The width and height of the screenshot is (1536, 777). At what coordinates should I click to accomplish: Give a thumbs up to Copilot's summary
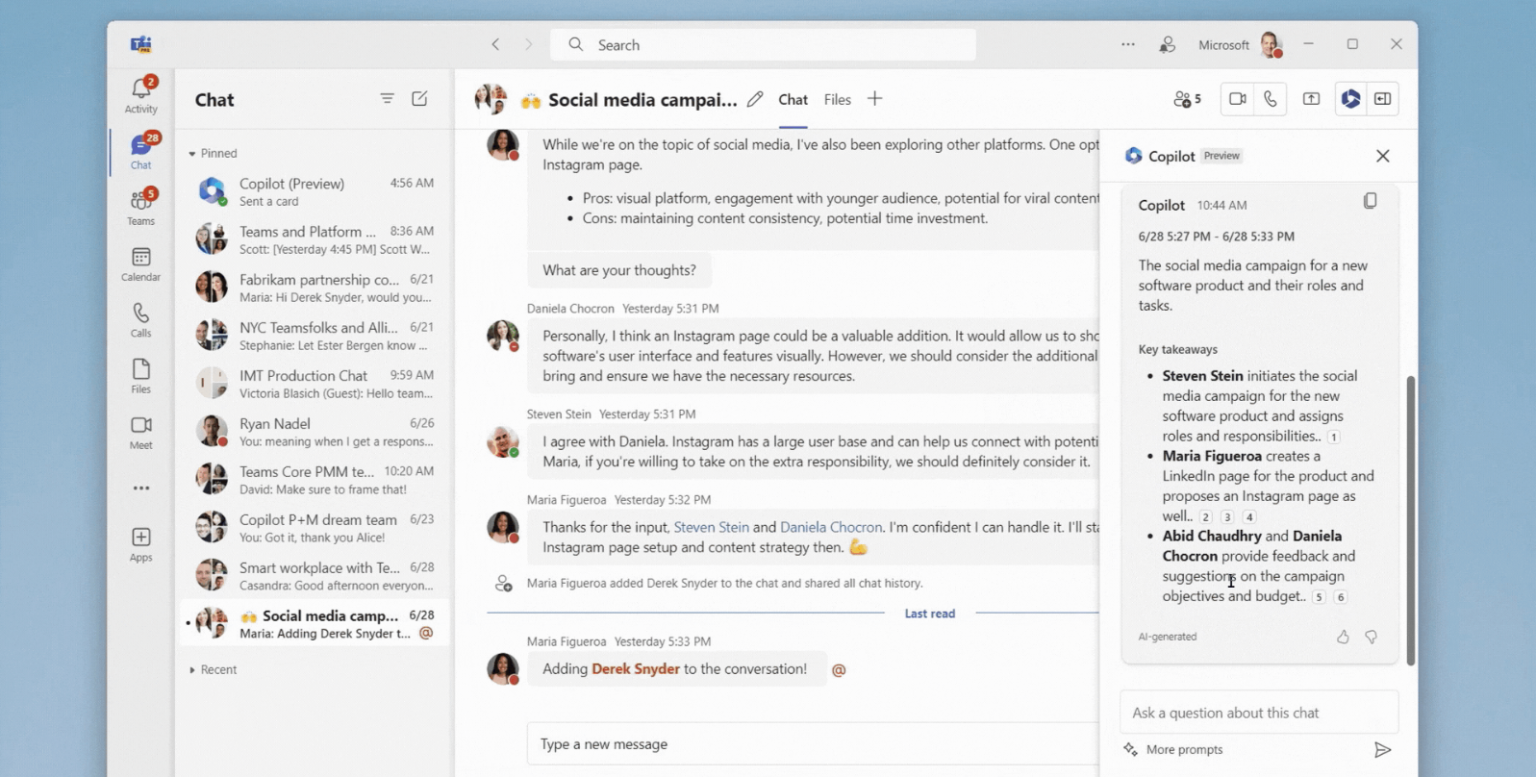[1343, 636]
